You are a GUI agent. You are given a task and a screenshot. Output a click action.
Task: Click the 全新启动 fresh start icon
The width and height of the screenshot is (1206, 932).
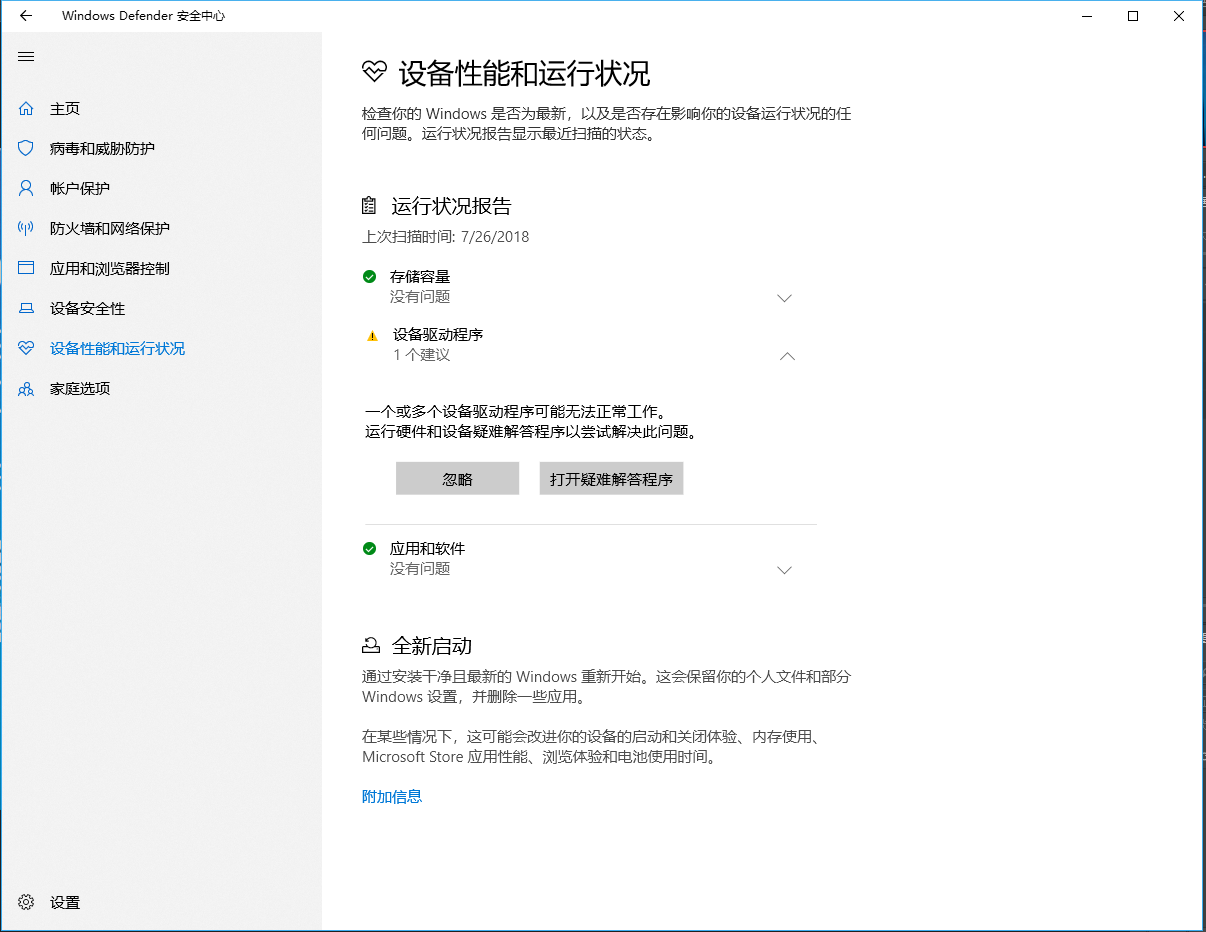369,645
